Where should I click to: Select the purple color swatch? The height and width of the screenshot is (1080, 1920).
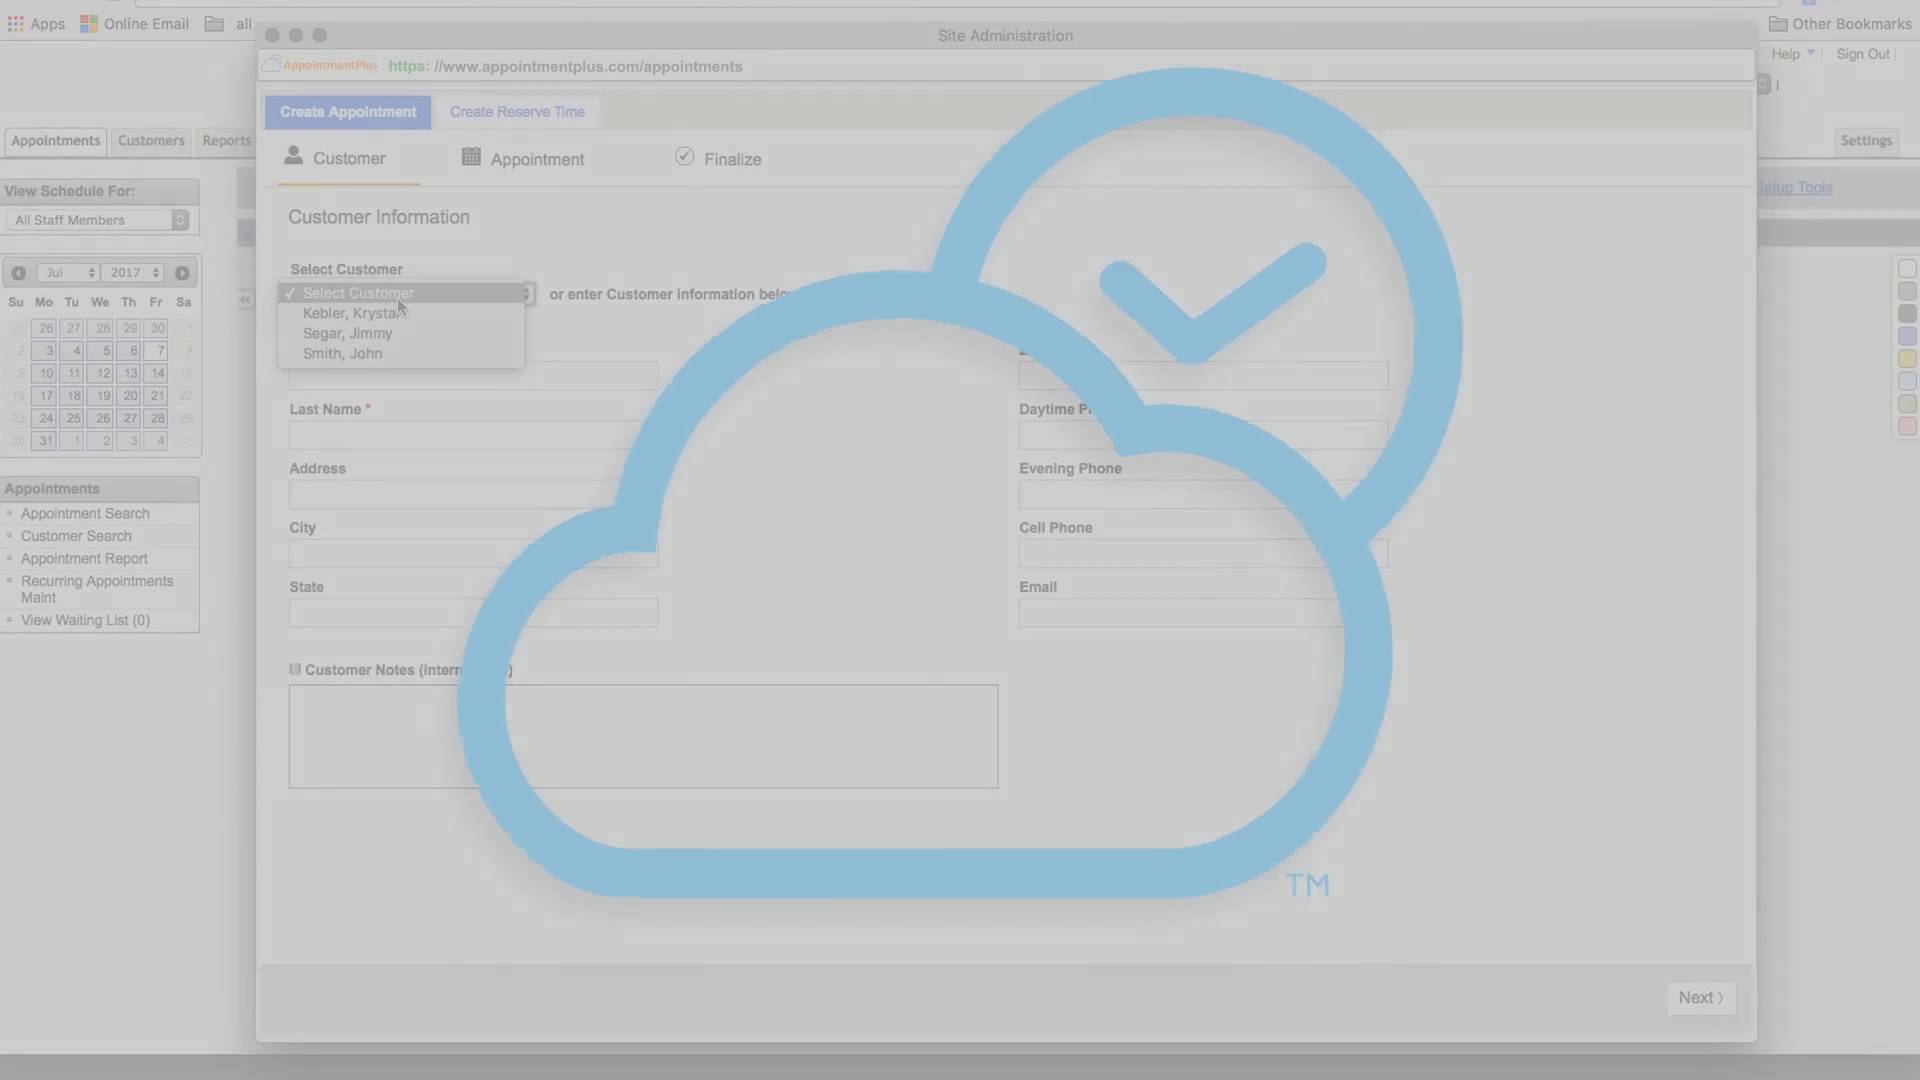pos(1907,336)
